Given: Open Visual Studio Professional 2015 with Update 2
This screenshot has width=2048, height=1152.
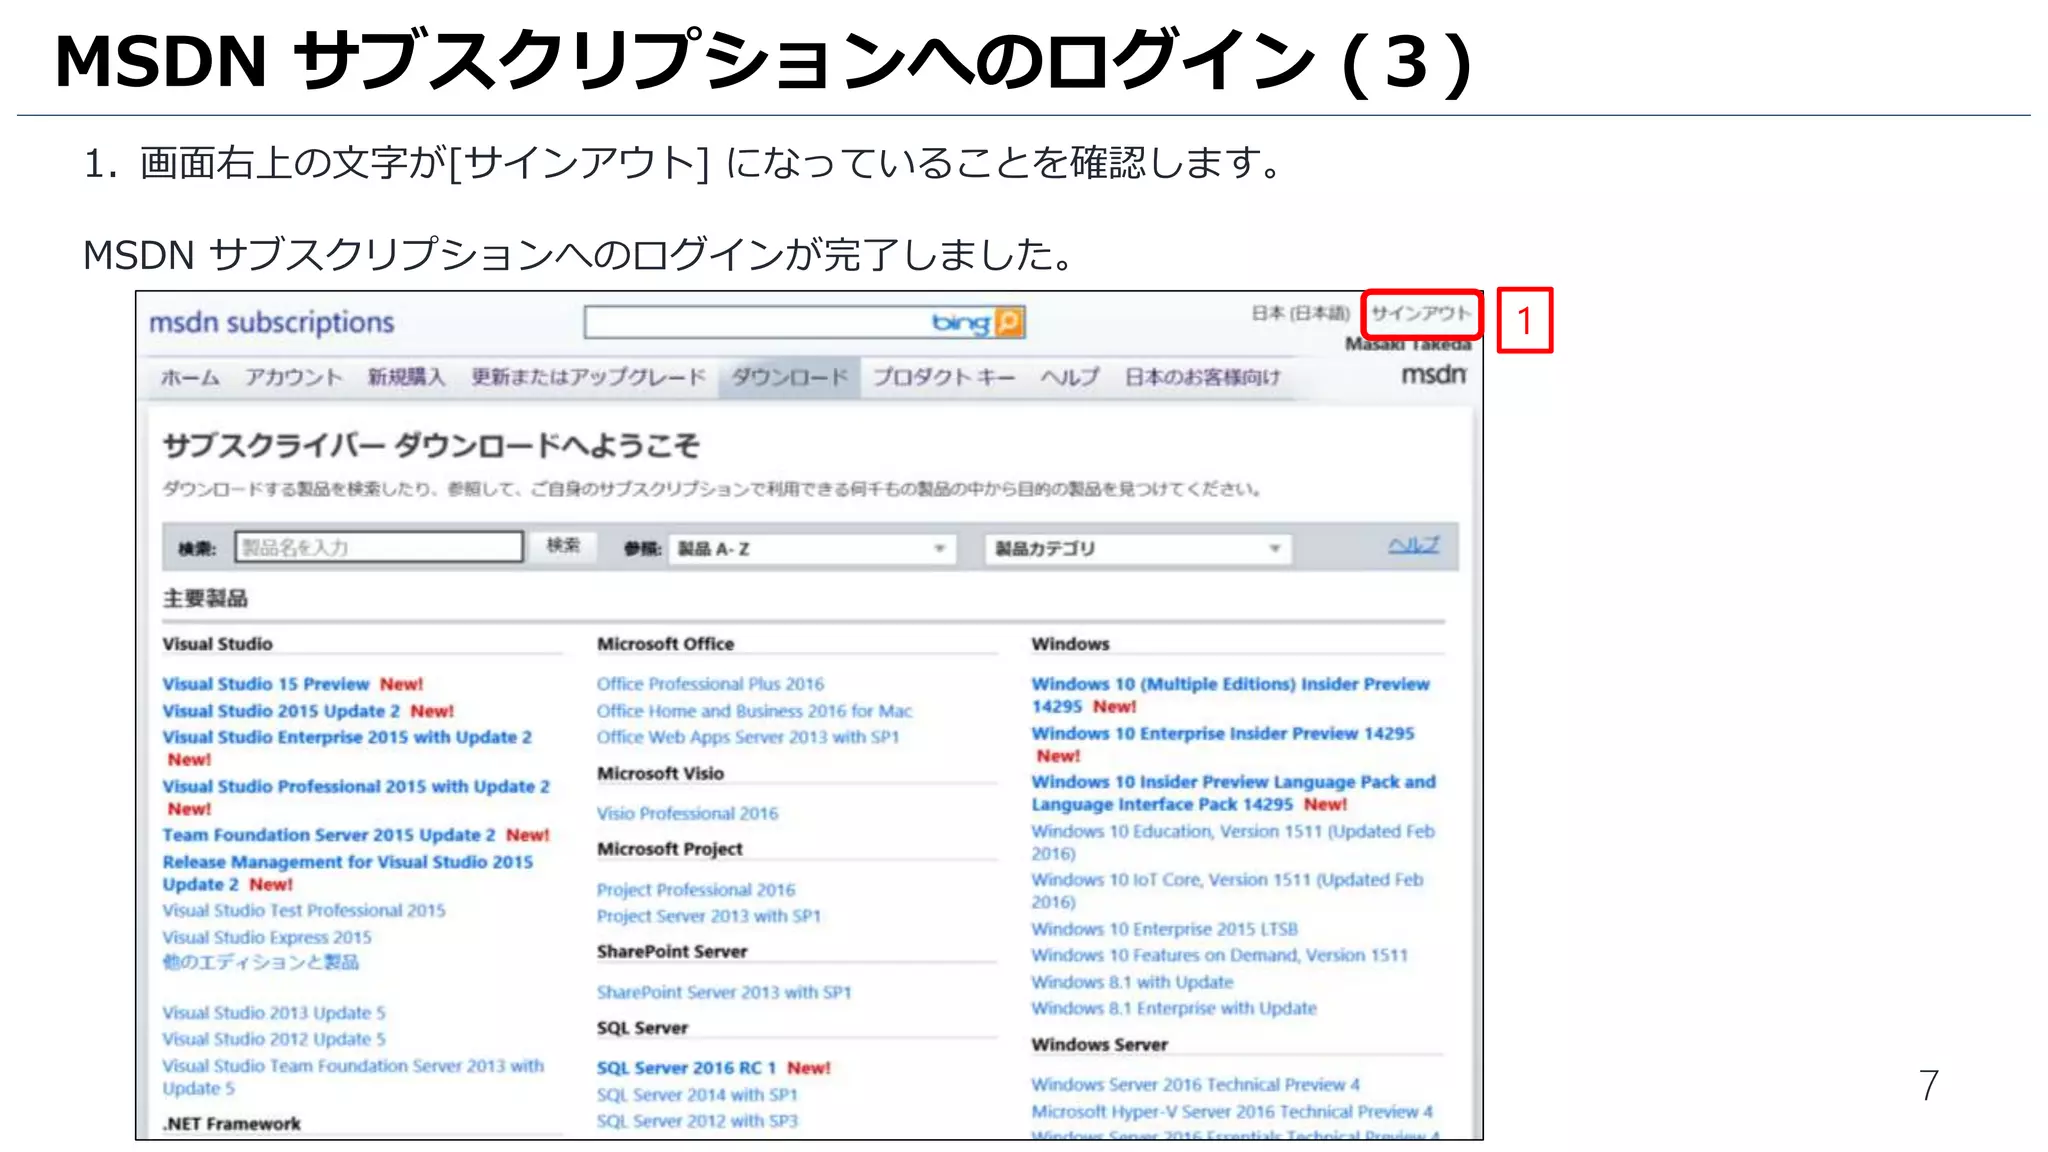Looking at the screenshot, I should click(356, 786).
